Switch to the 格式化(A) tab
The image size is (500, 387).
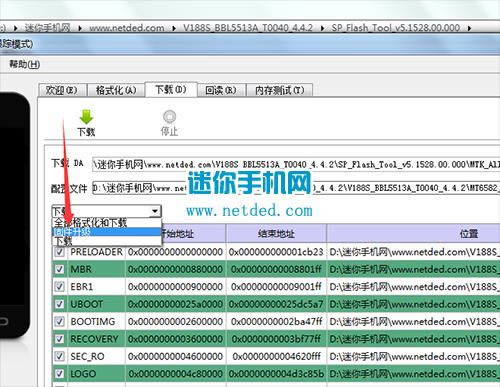[x=116, y=90]
